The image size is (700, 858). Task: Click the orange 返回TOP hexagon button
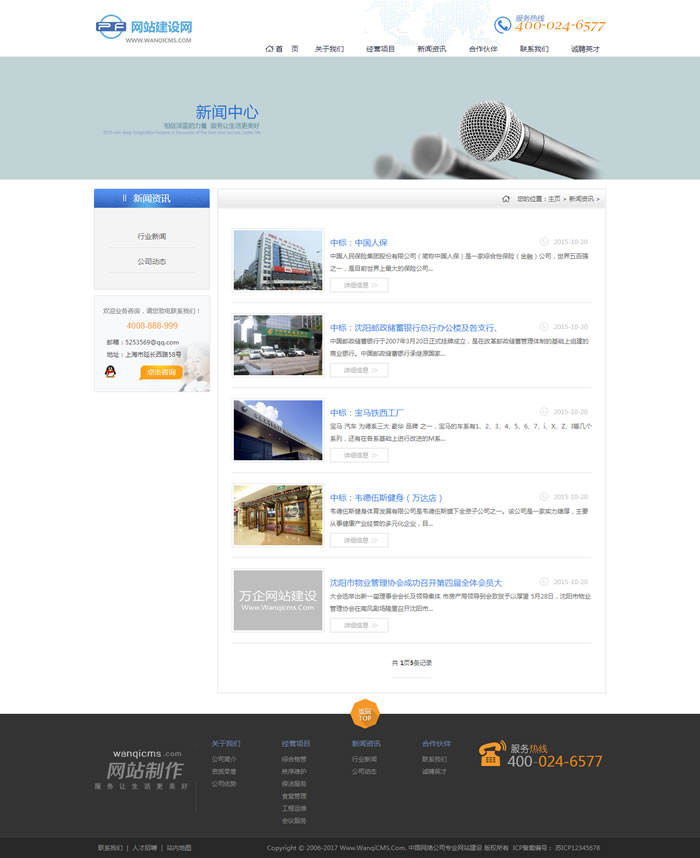(x=365, y=714)
